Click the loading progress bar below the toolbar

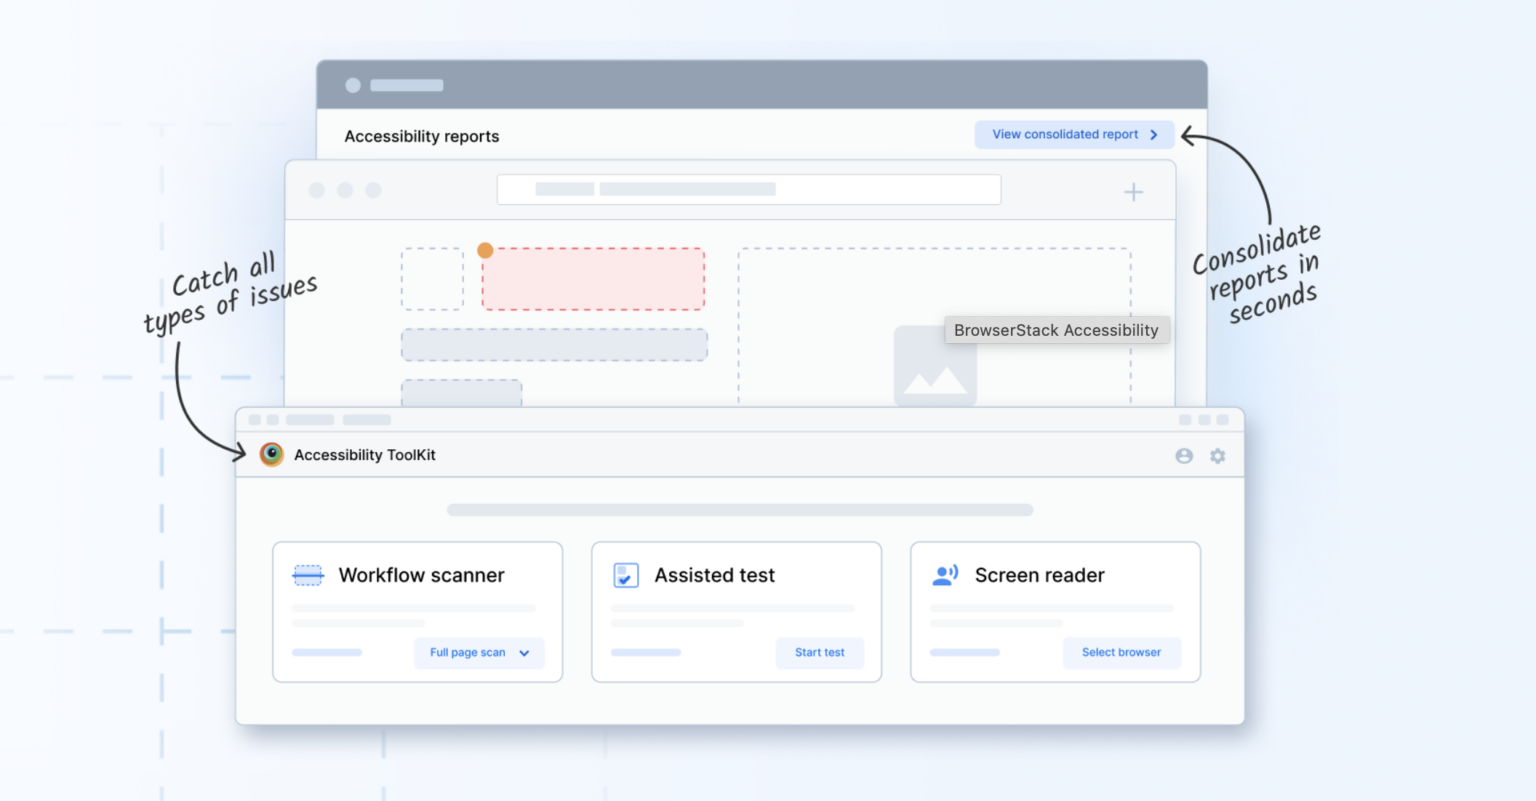(739, 510)
